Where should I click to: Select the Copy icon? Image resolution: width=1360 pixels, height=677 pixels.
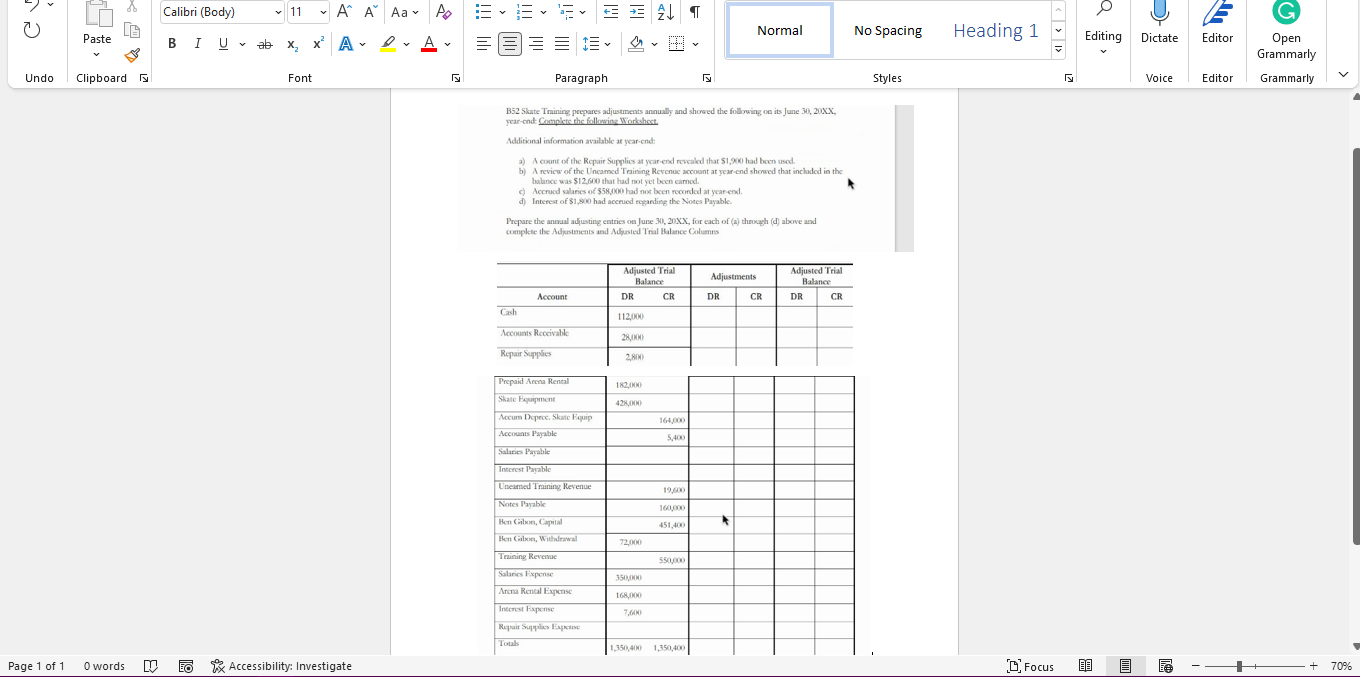click(132, 30)
